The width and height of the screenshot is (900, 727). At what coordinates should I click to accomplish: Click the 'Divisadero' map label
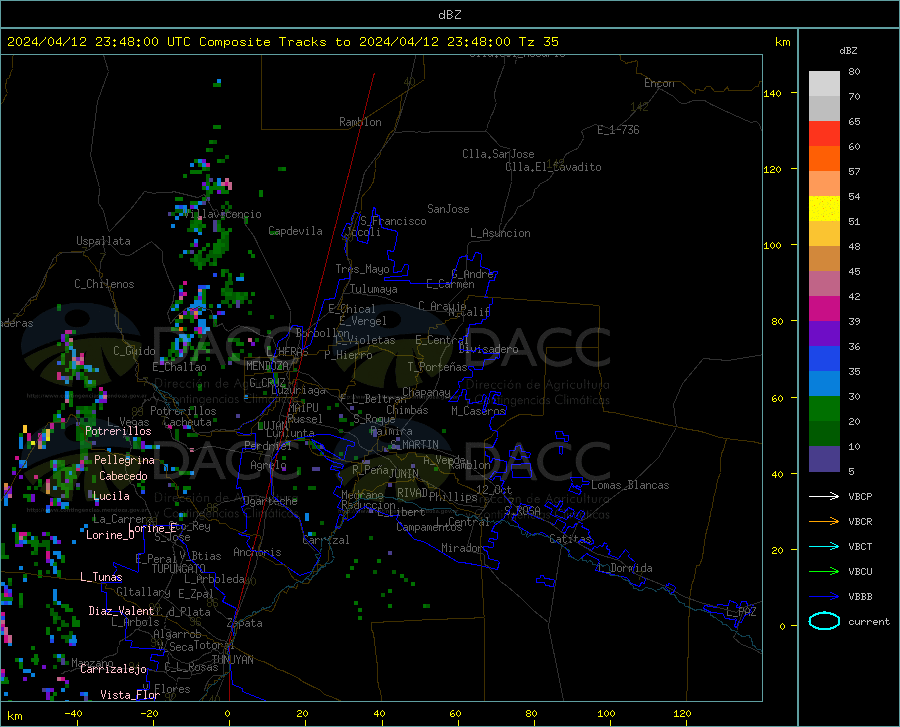488,349
